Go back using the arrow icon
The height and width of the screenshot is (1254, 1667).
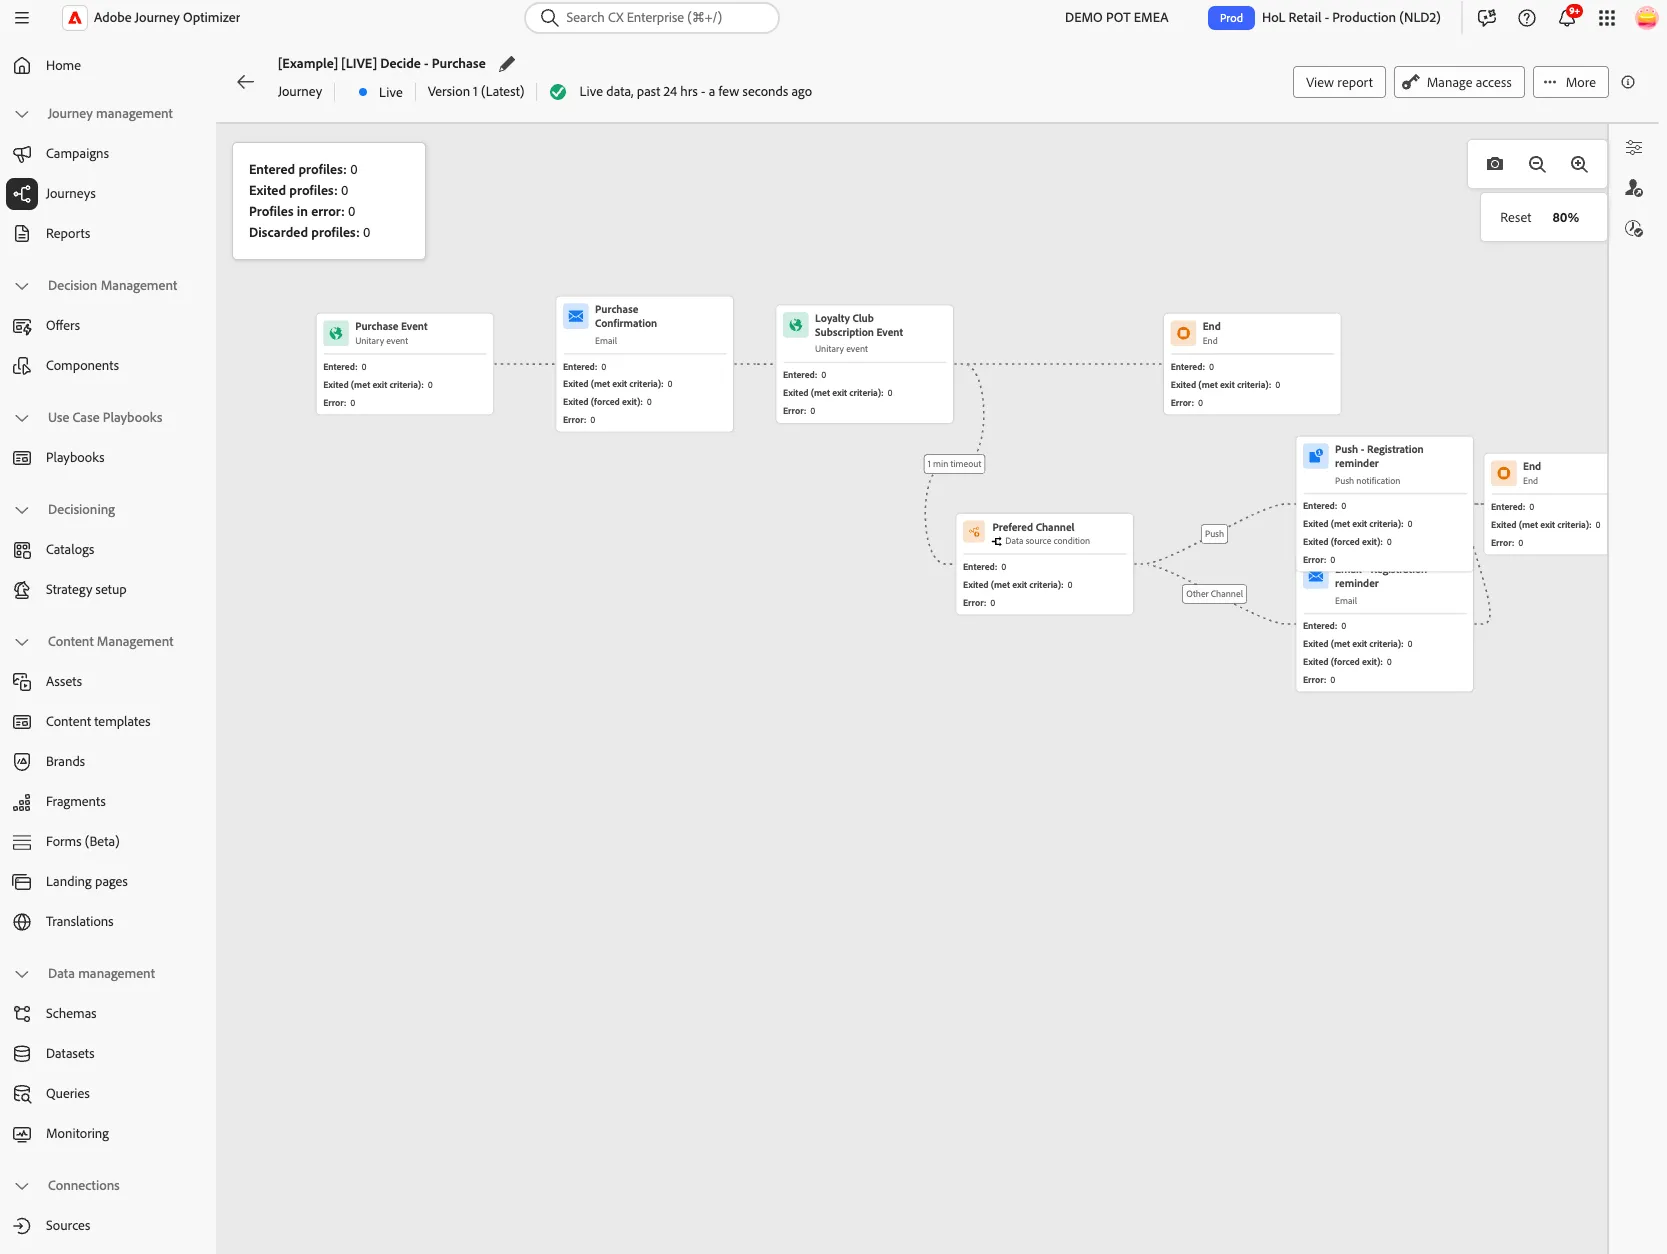click(246, 82)
